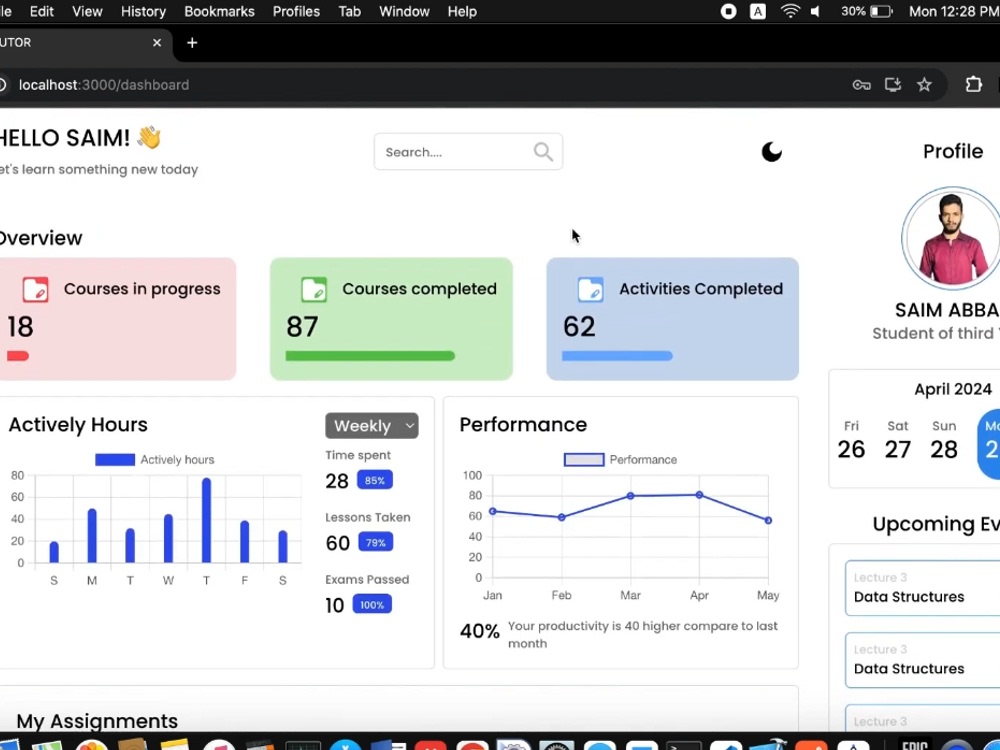Click the waving hand emoji
Screen dimensions: 1000x750
(x=149, y=137)
